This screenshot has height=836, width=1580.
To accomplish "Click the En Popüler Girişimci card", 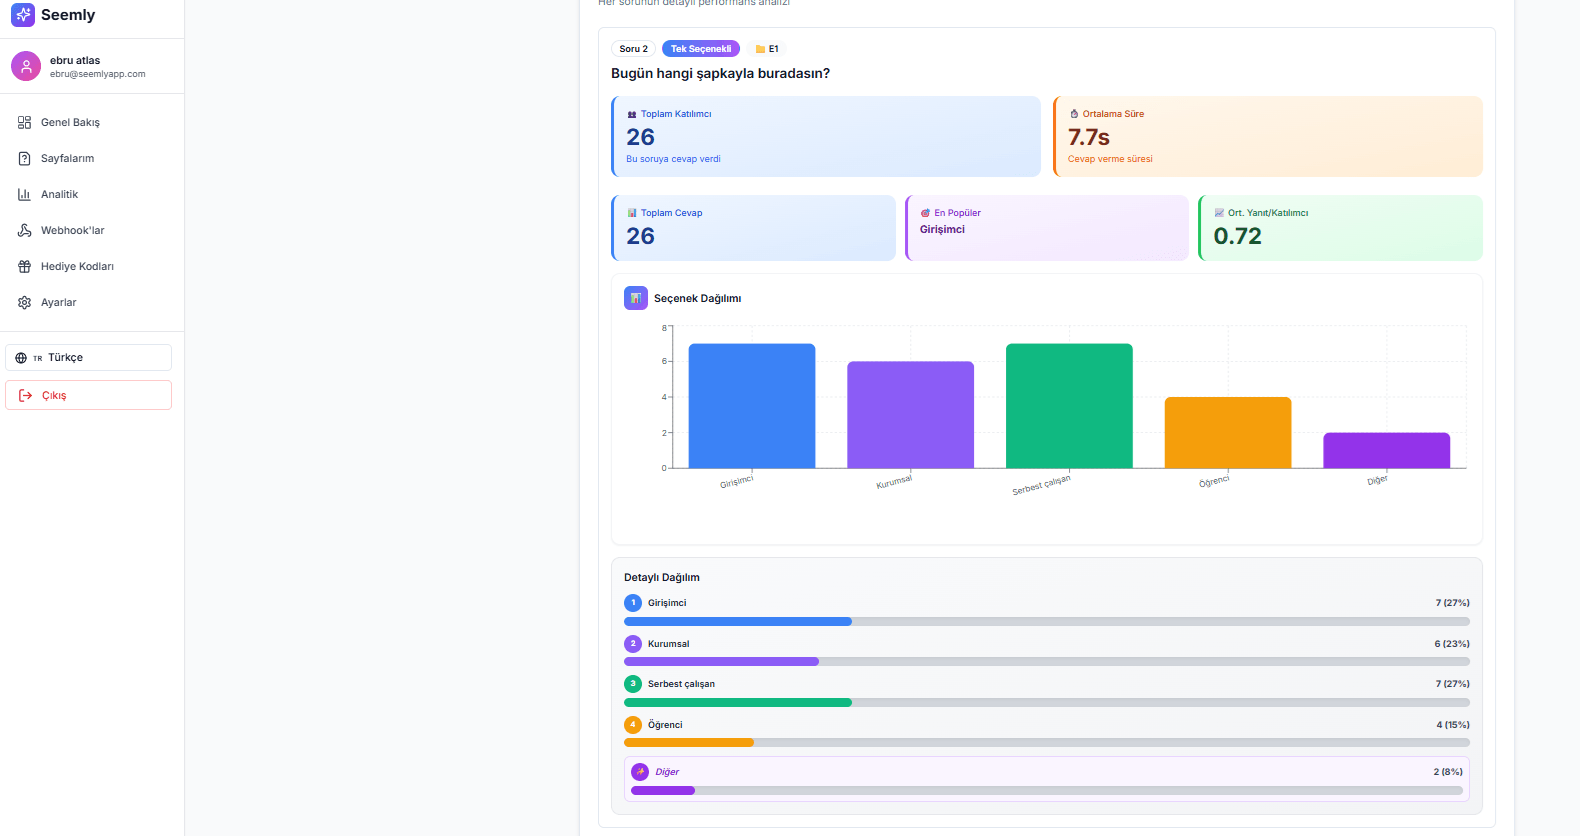I will (x=1046, y=228).
